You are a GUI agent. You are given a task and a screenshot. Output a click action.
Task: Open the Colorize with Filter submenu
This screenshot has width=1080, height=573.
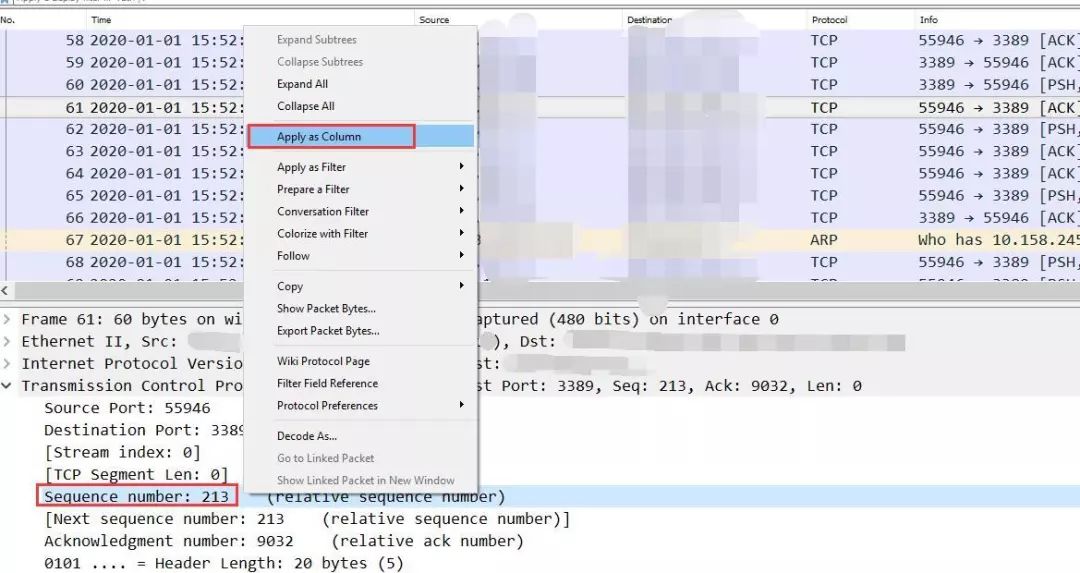point(361,233)
